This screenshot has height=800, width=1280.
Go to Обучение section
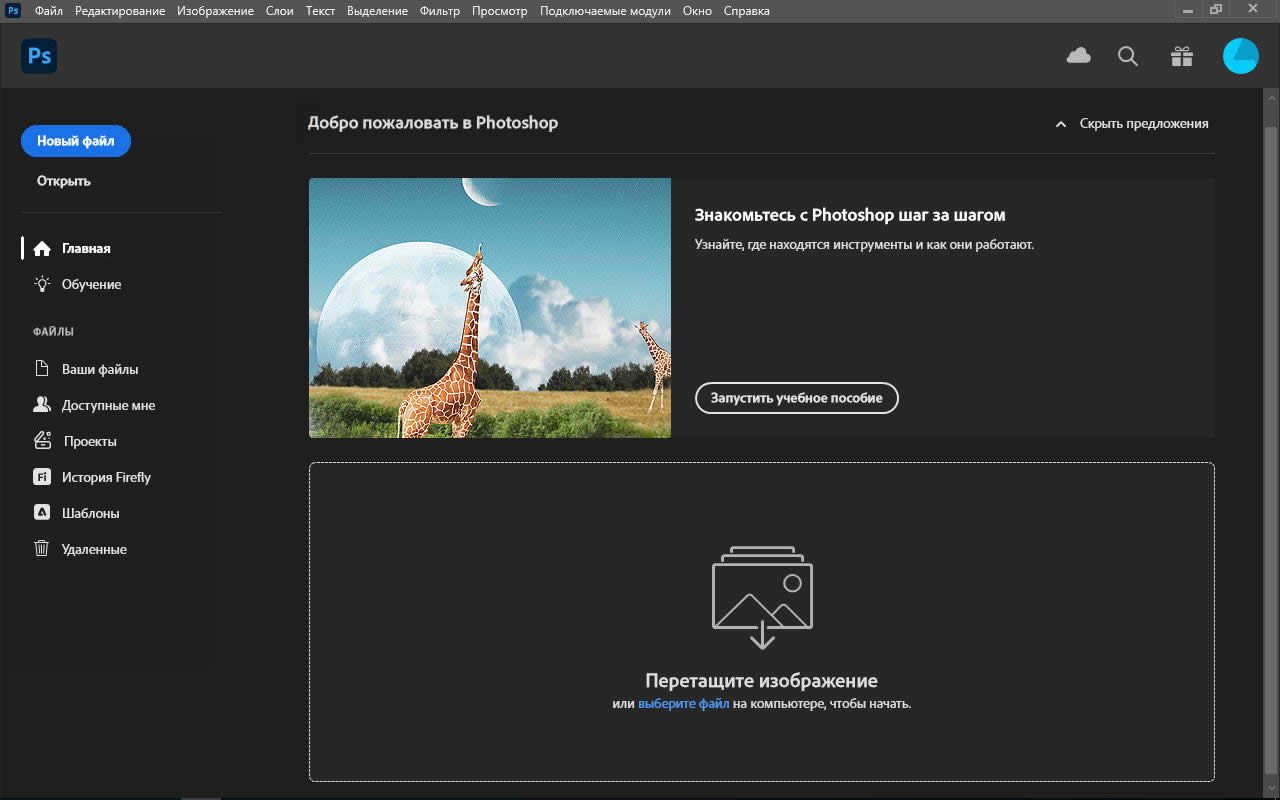coord(91,285)
